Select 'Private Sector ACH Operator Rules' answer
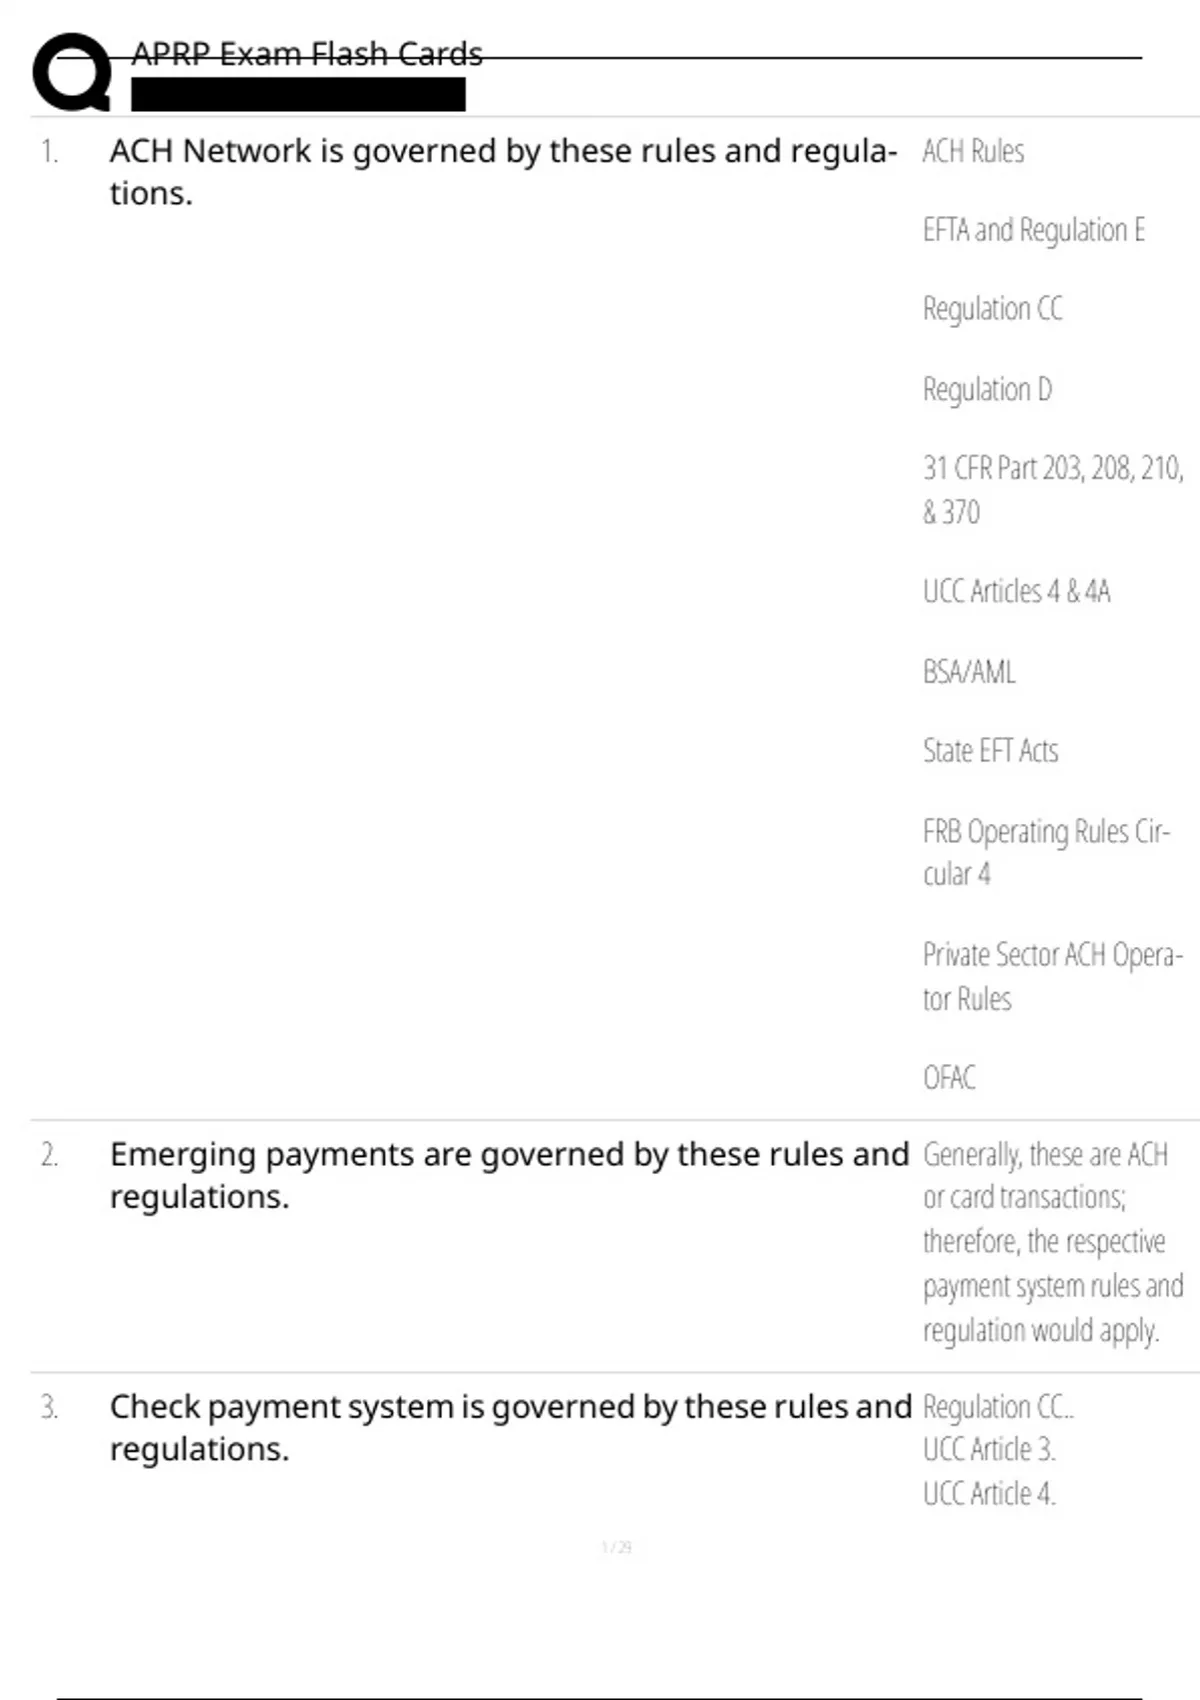 (1052, 976)
